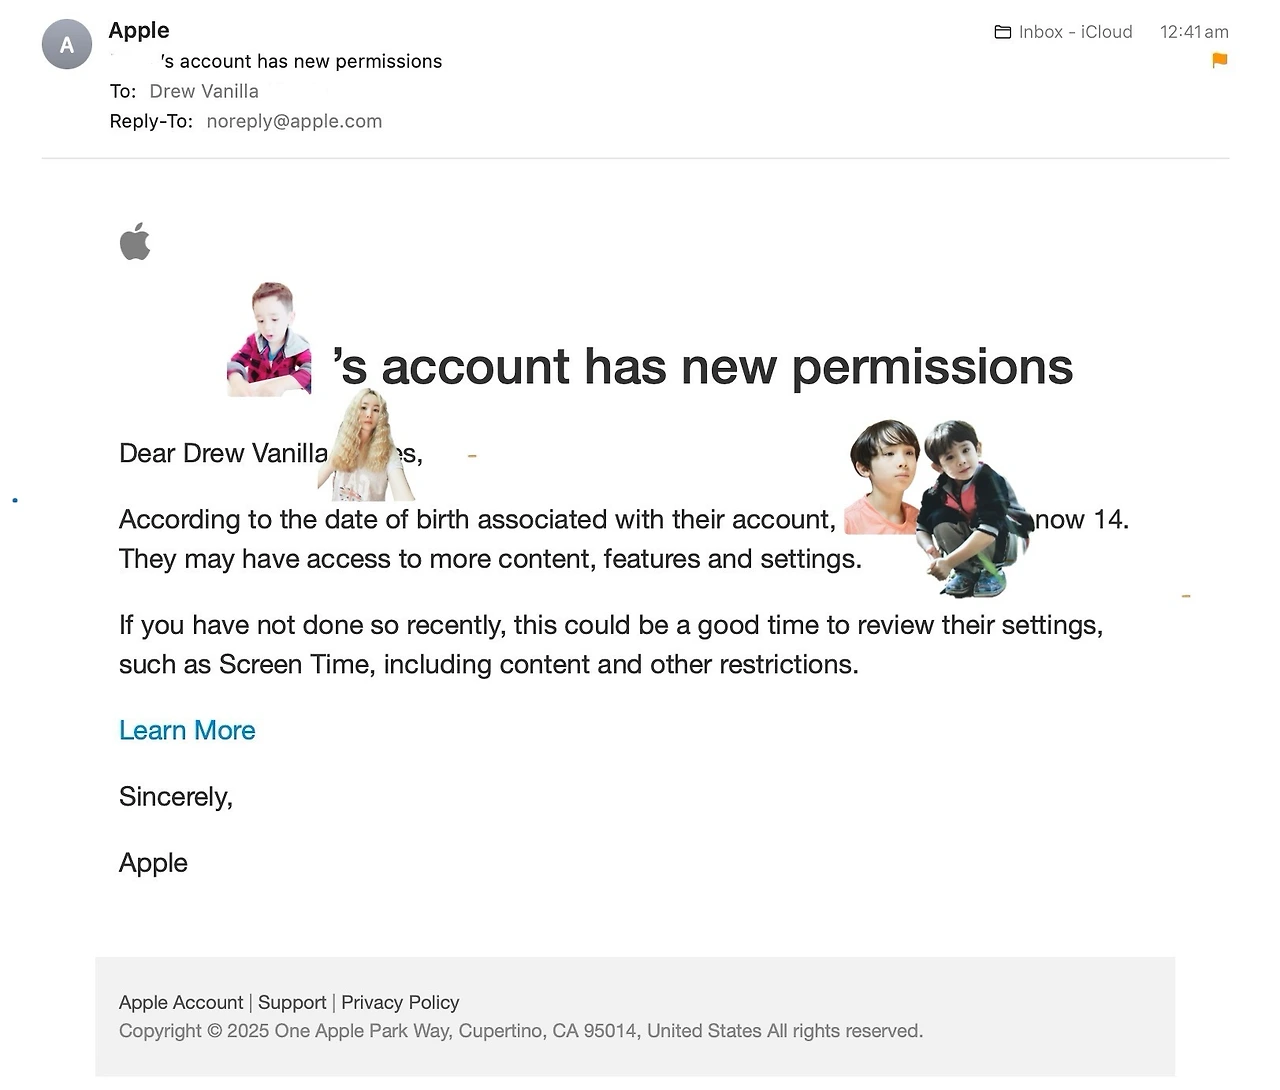The image size is (1280, 1090).
Task: Click the noreply@apple.com reply-to address
Action: coord(294,121)
